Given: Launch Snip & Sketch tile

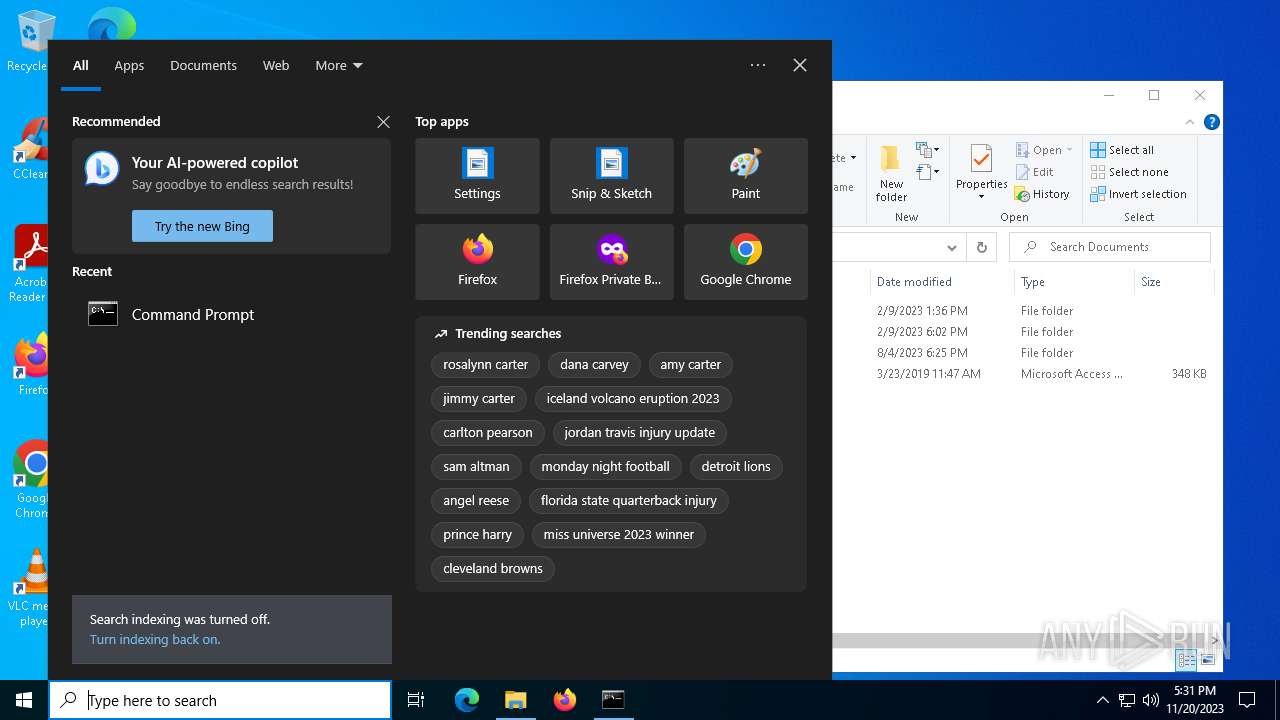Looking at the screenshot, I should [x=611, y=176].
